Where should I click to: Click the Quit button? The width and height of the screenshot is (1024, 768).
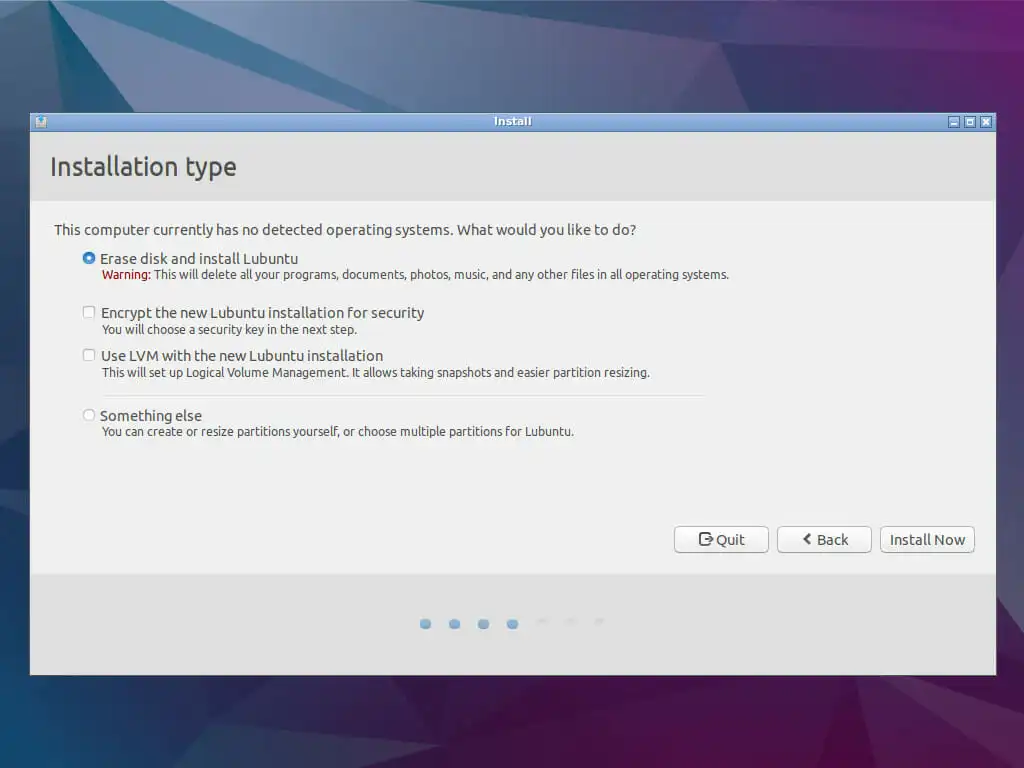[721, 539]
